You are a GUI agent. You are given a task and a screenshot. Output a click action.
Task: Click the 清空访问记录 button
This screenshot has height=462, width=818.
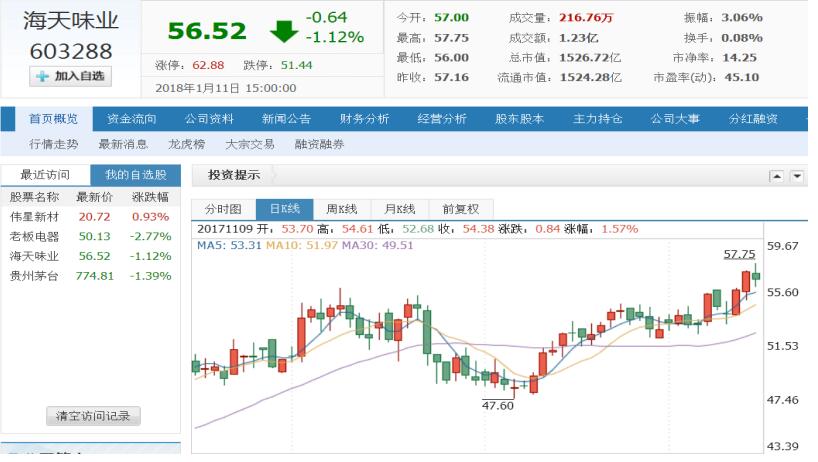(93, 416)
